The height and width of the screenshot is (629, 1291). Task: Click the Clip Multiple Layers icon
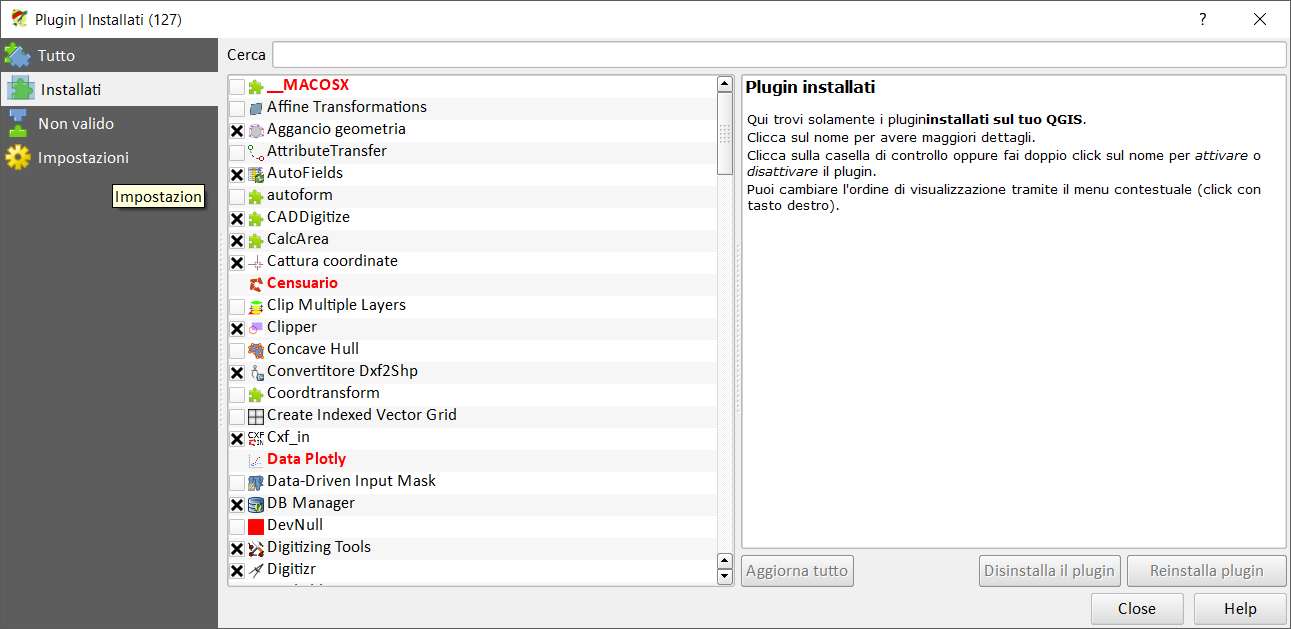point(256,306)
